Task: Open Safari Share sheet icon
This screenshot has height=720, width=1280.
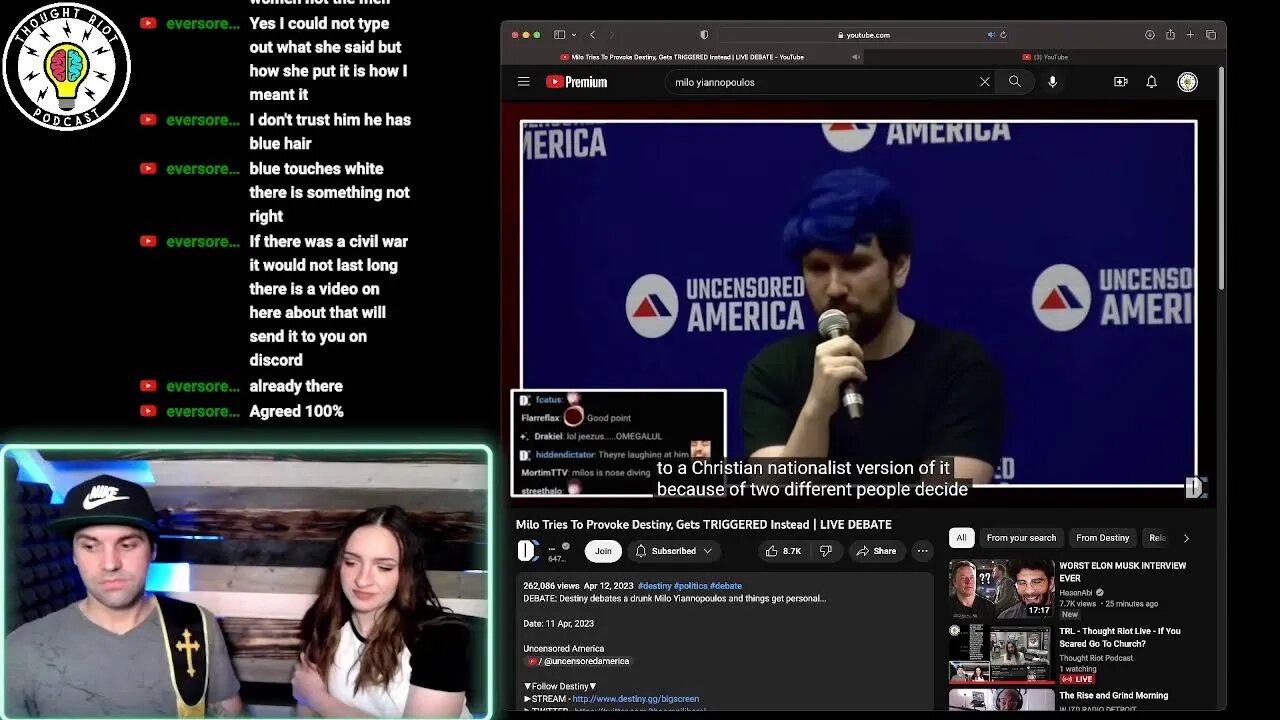Action: tap(1170, 35)
